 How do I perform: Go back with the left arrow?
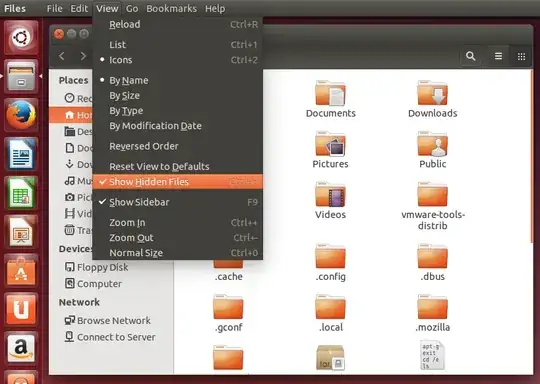pyautogui.click(x=62, y=56)
